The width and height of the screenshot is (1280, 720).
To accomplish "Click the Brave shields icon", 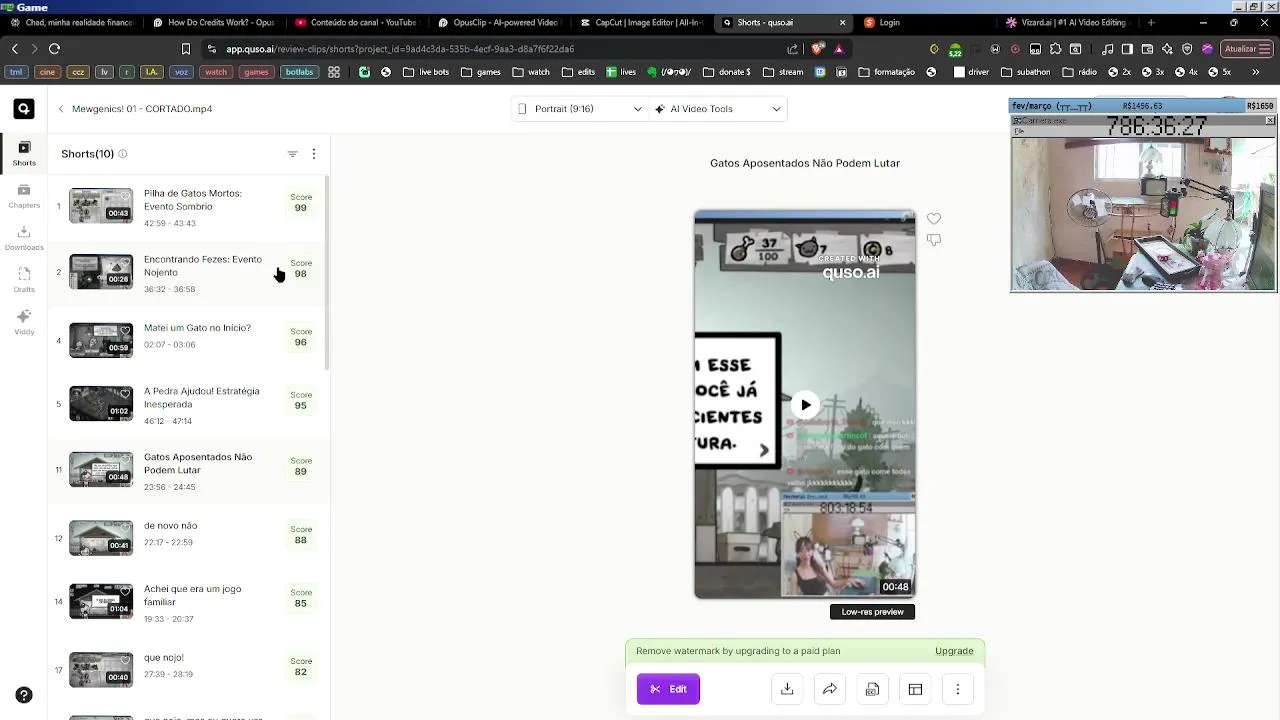I will tap(819, 48).
